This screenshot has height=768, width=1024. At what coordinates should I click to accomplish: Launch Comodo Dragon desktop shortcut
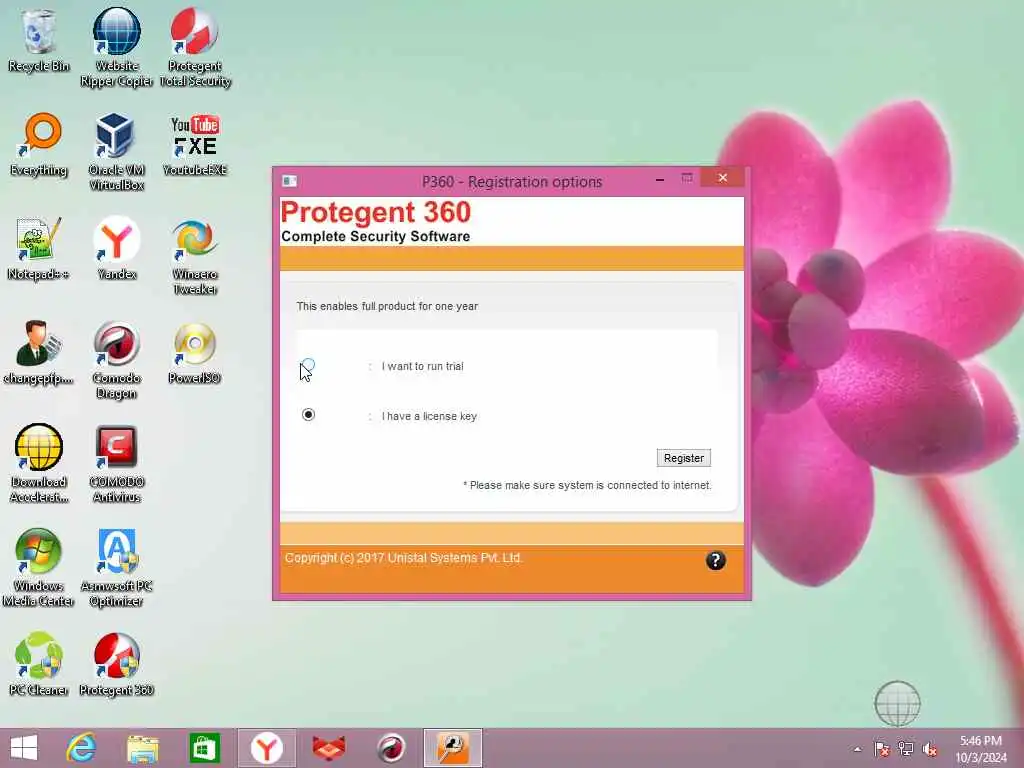116,359
